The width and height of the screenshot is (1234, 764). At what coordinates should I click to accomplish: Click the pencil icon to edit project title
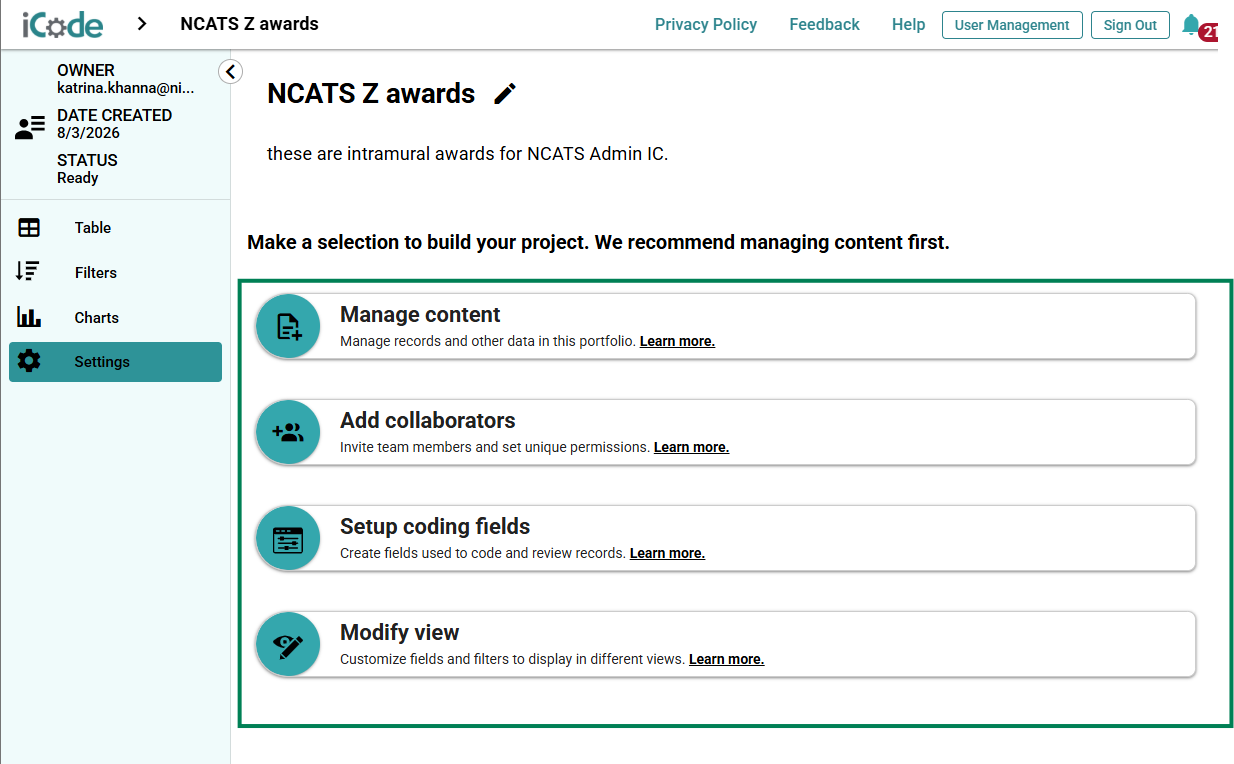505,94
